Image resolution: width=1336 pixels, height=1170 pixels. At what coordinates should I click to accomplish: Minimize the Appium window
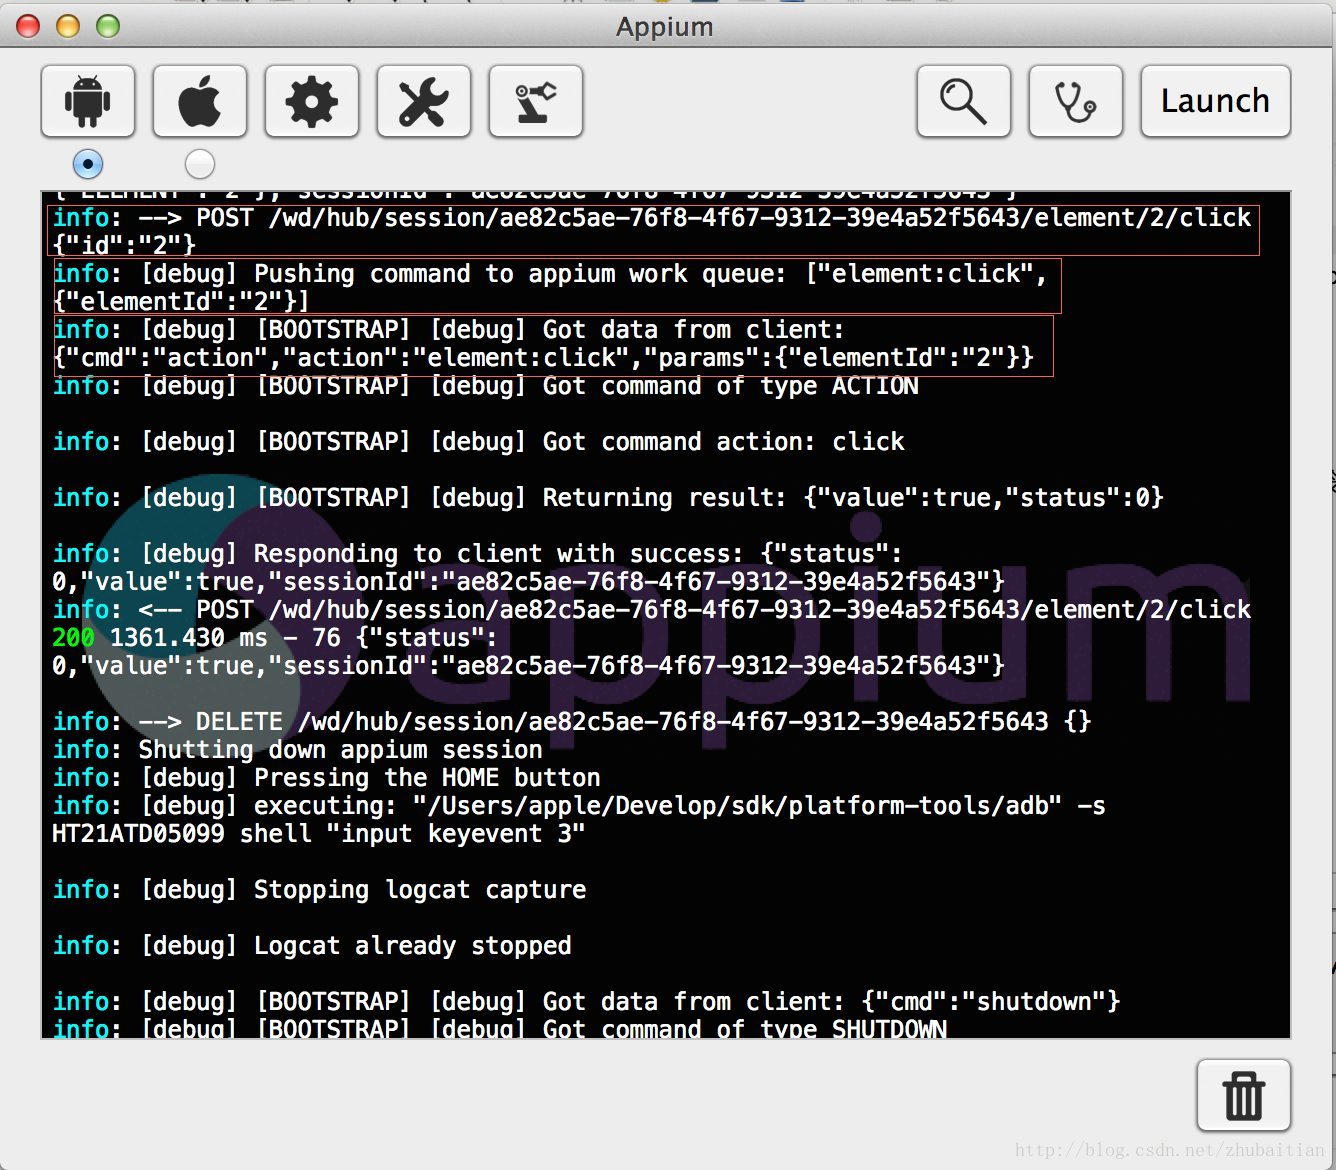68,26
